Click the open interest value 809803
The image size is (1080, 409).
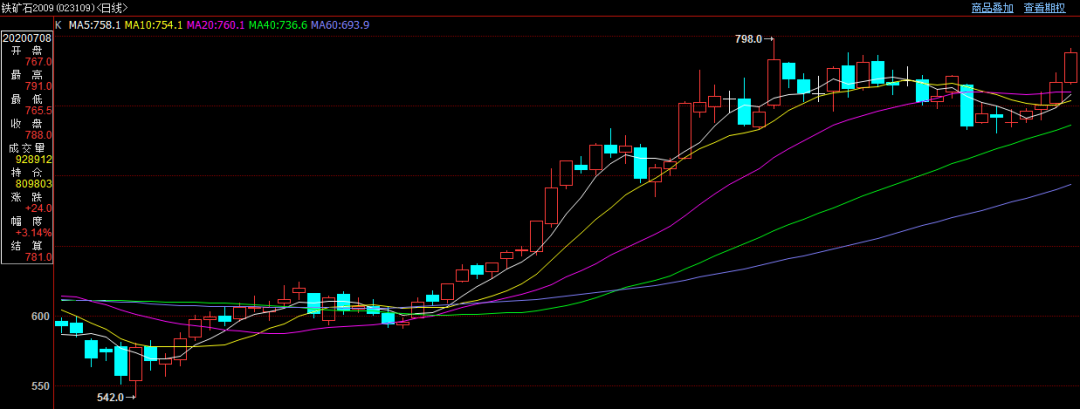pos(34,184)
